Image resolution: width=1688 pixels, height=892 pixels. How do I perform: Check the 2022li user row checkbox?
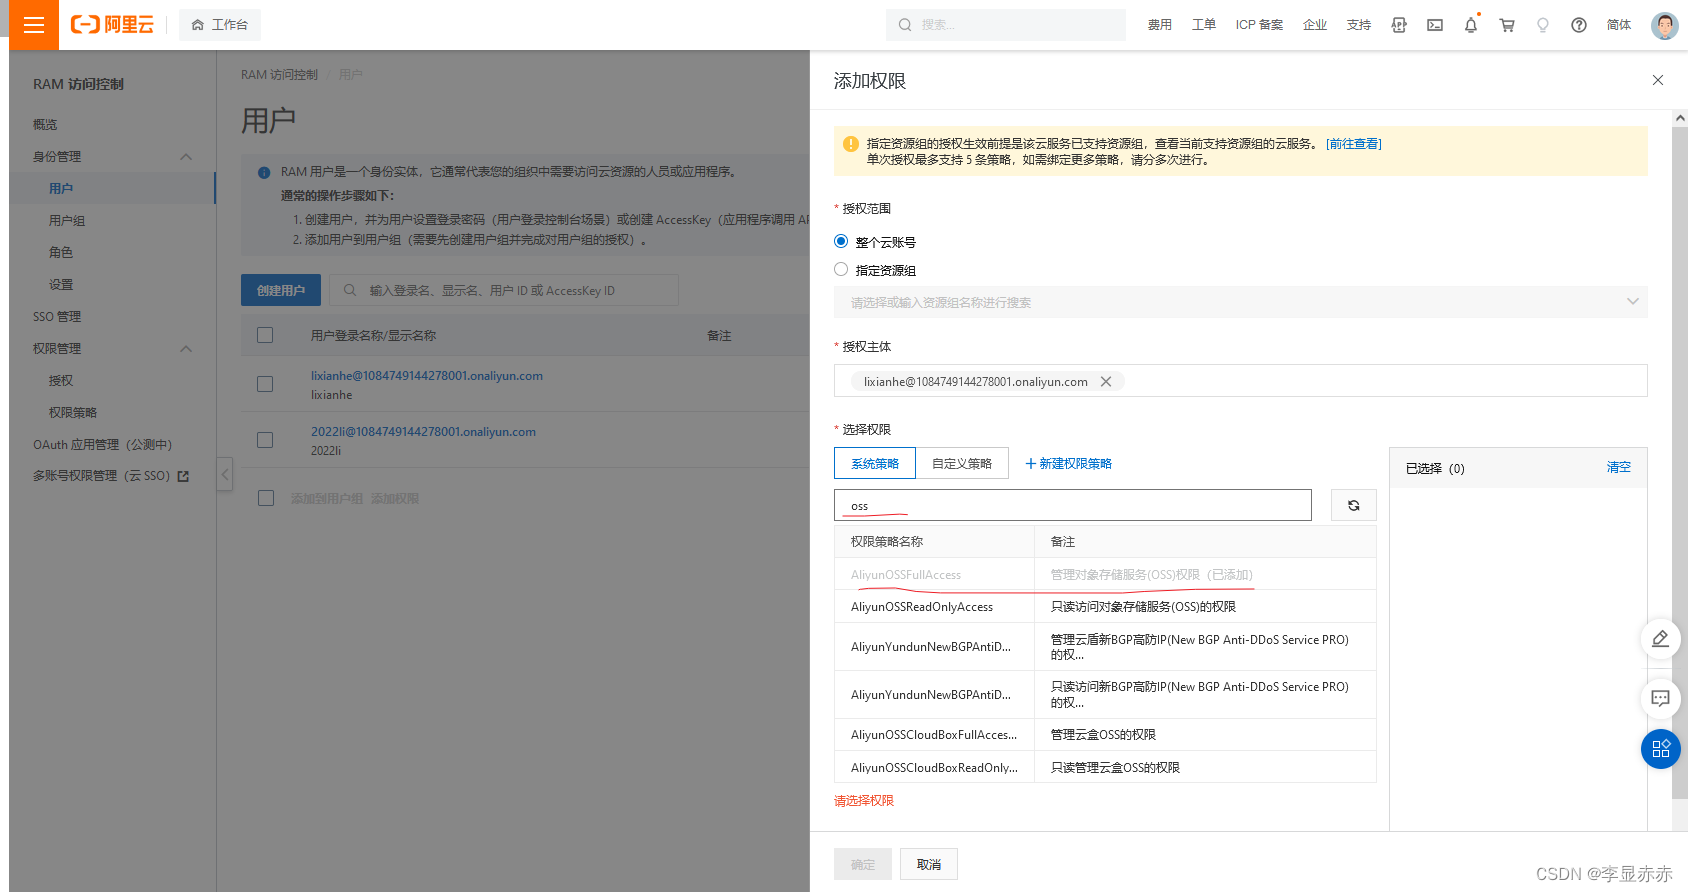pyautogui.click(x=265, y=440)
